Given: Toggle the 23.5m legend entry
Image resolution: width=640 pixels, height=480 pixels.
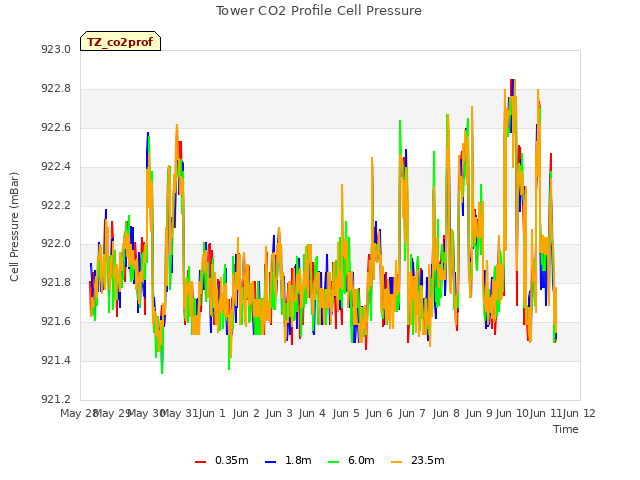Looking at the screenshot, I should [x=418, y=460].
